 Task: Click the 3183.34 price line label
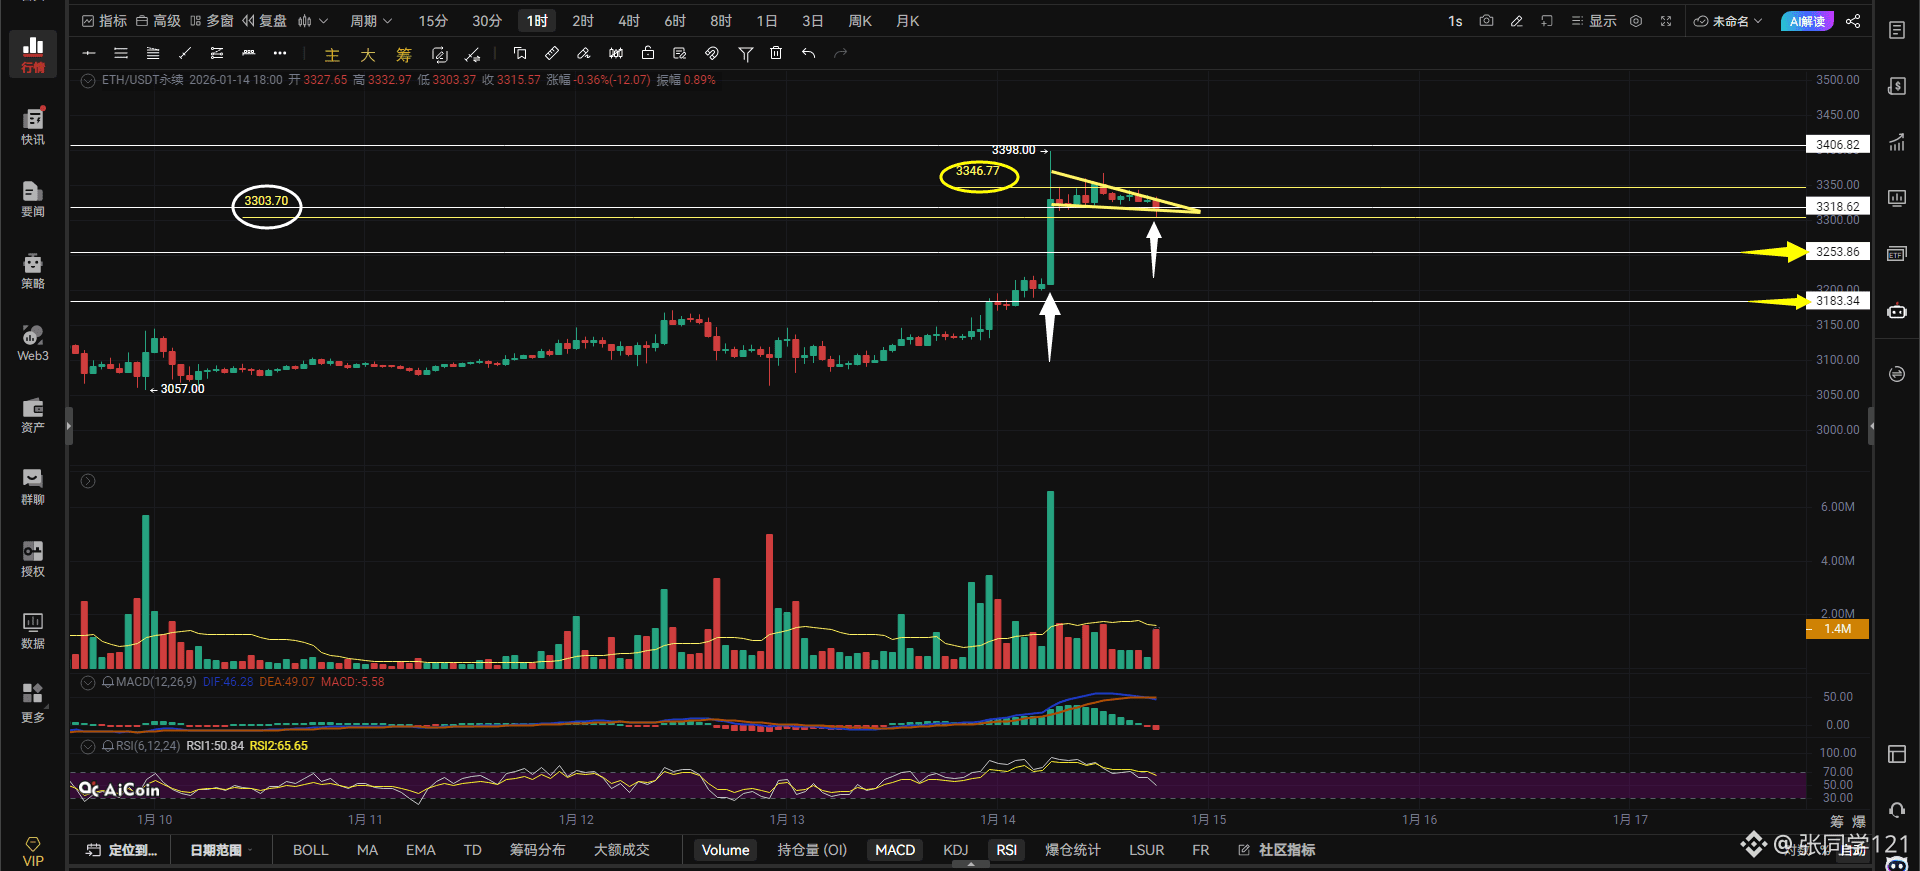[x=1838, y=301]
